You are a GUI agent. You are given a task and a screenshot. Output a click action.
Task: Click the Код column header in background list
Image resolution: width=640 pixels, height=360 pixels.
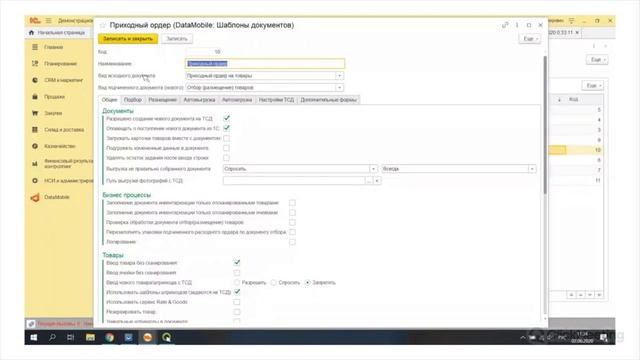point(573,100)
